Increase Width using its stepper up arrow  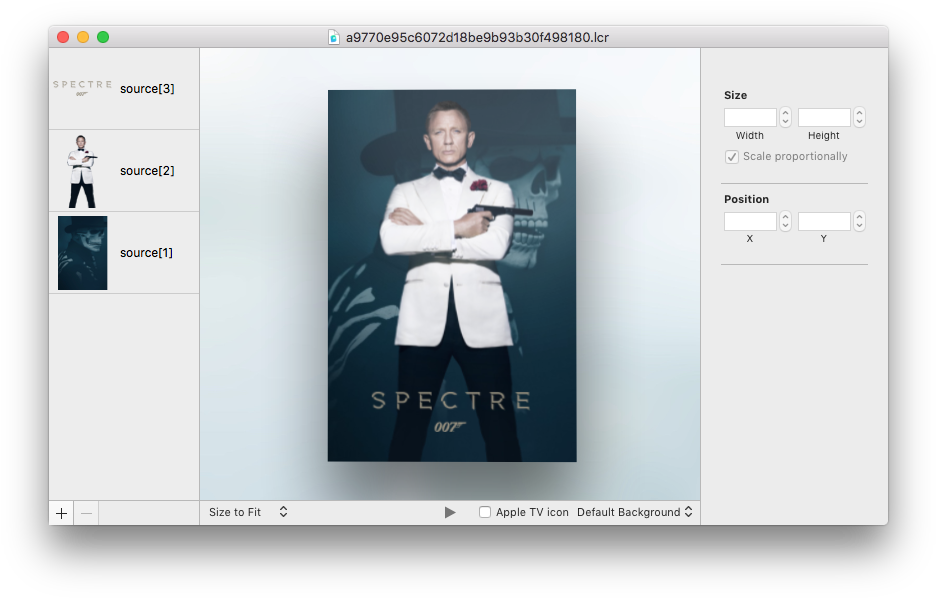click(784, 112)
